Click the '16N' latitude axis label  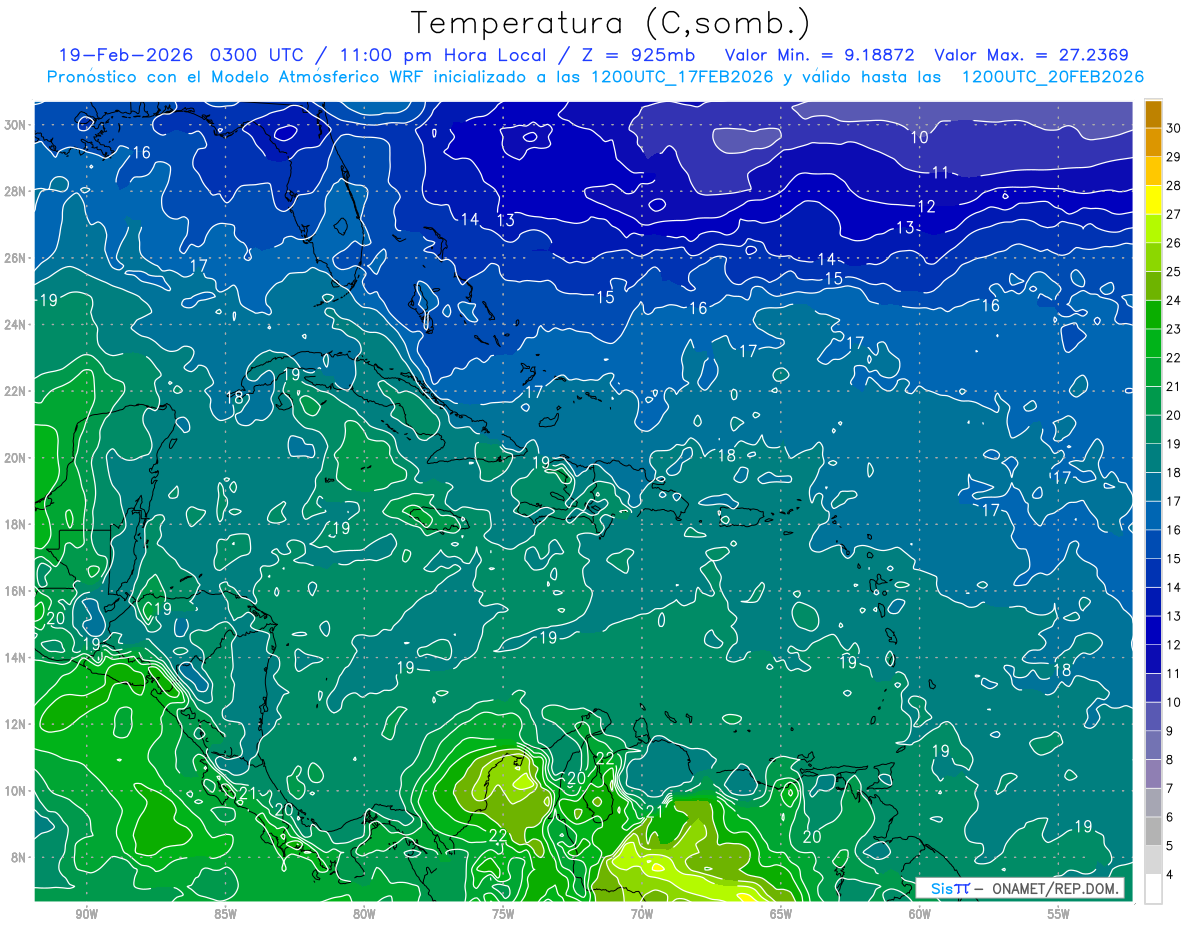pos(16,591)
